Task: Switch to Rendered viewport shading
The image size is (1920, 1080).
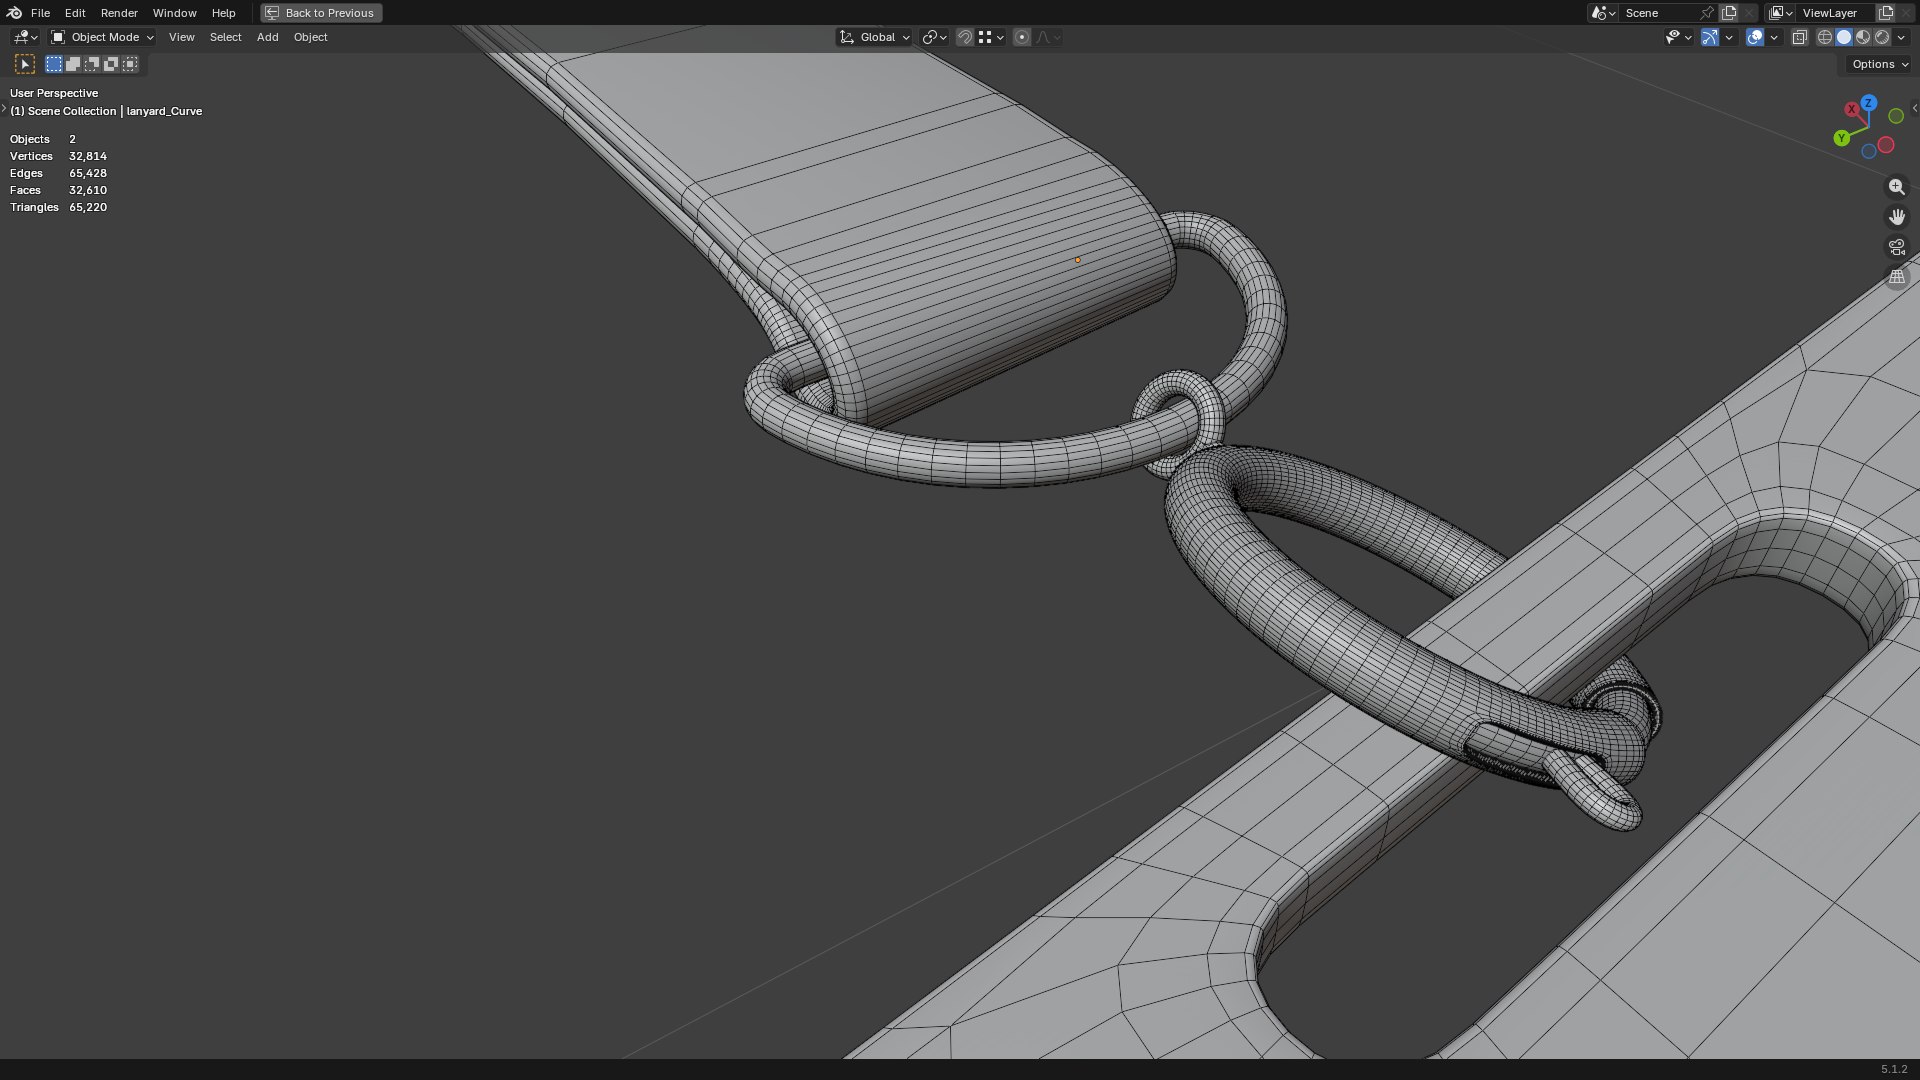Action: 1882,37
